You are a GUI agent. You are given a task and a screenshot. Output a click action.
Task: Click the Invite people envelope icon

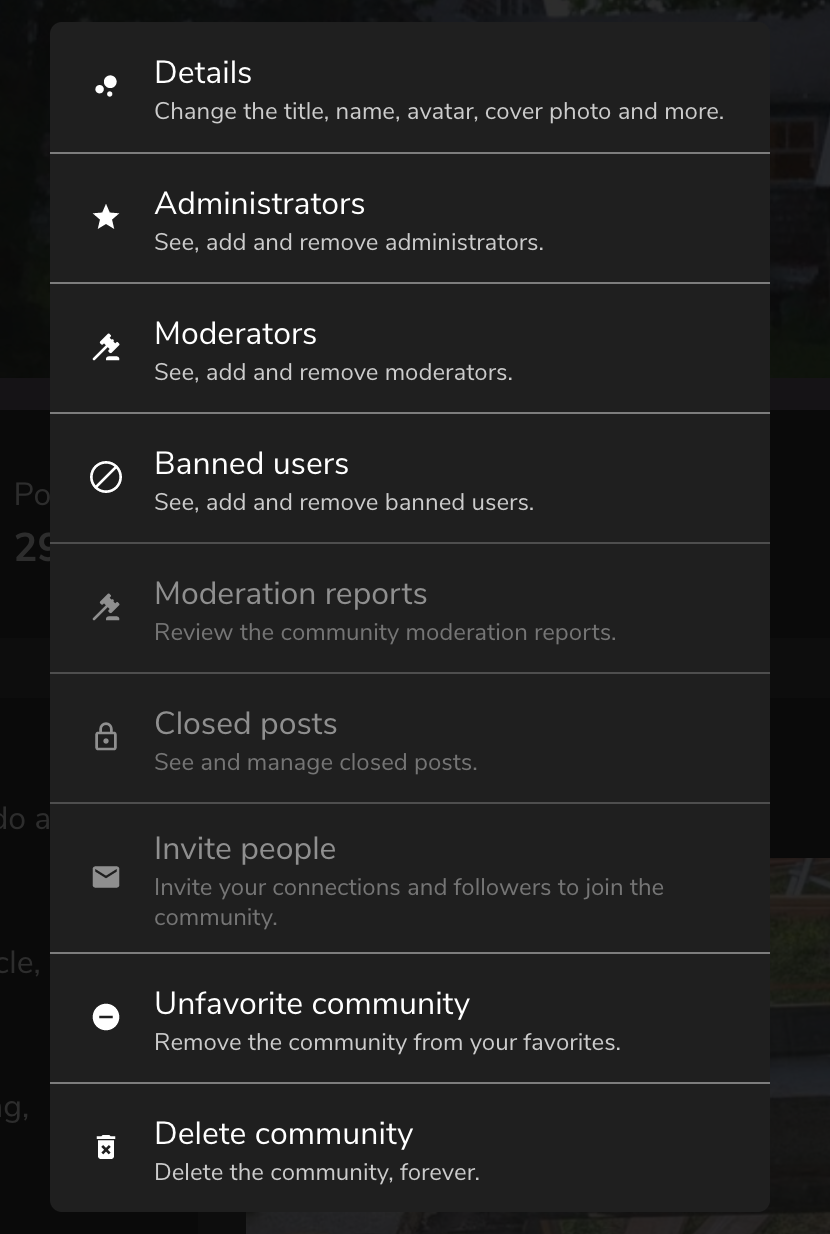(106, 877)
